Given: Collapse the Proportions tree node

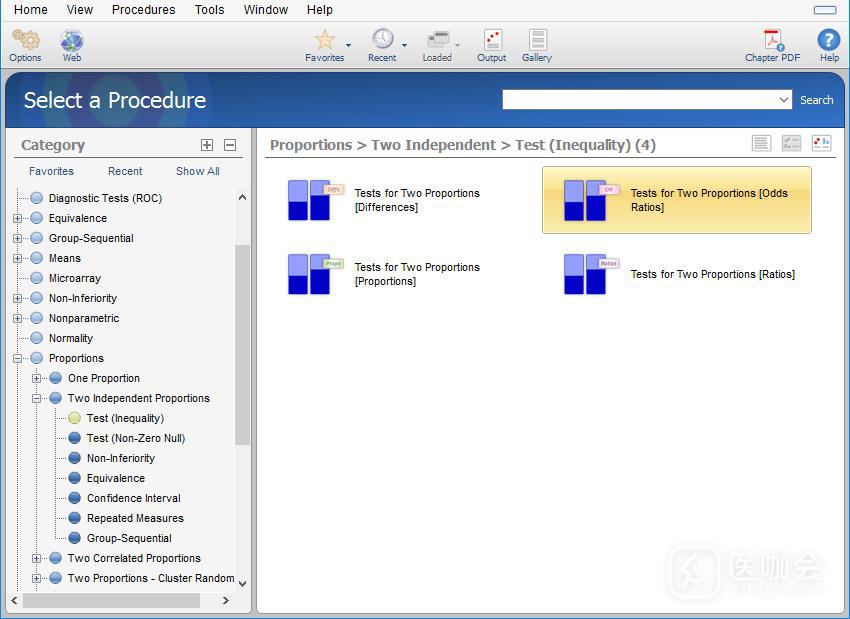Looking at the screenshot, I should tap(17, 358).
